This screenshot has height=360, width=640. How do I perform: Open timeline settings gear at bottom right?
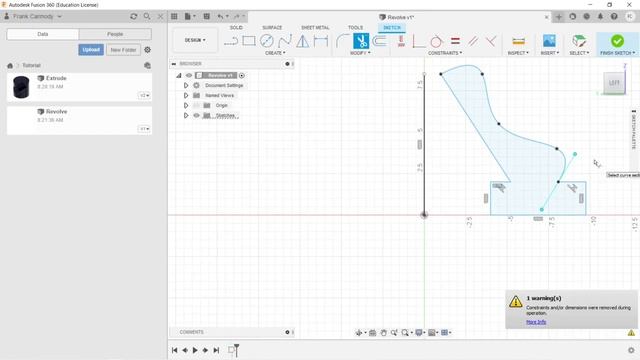(631, 350)
